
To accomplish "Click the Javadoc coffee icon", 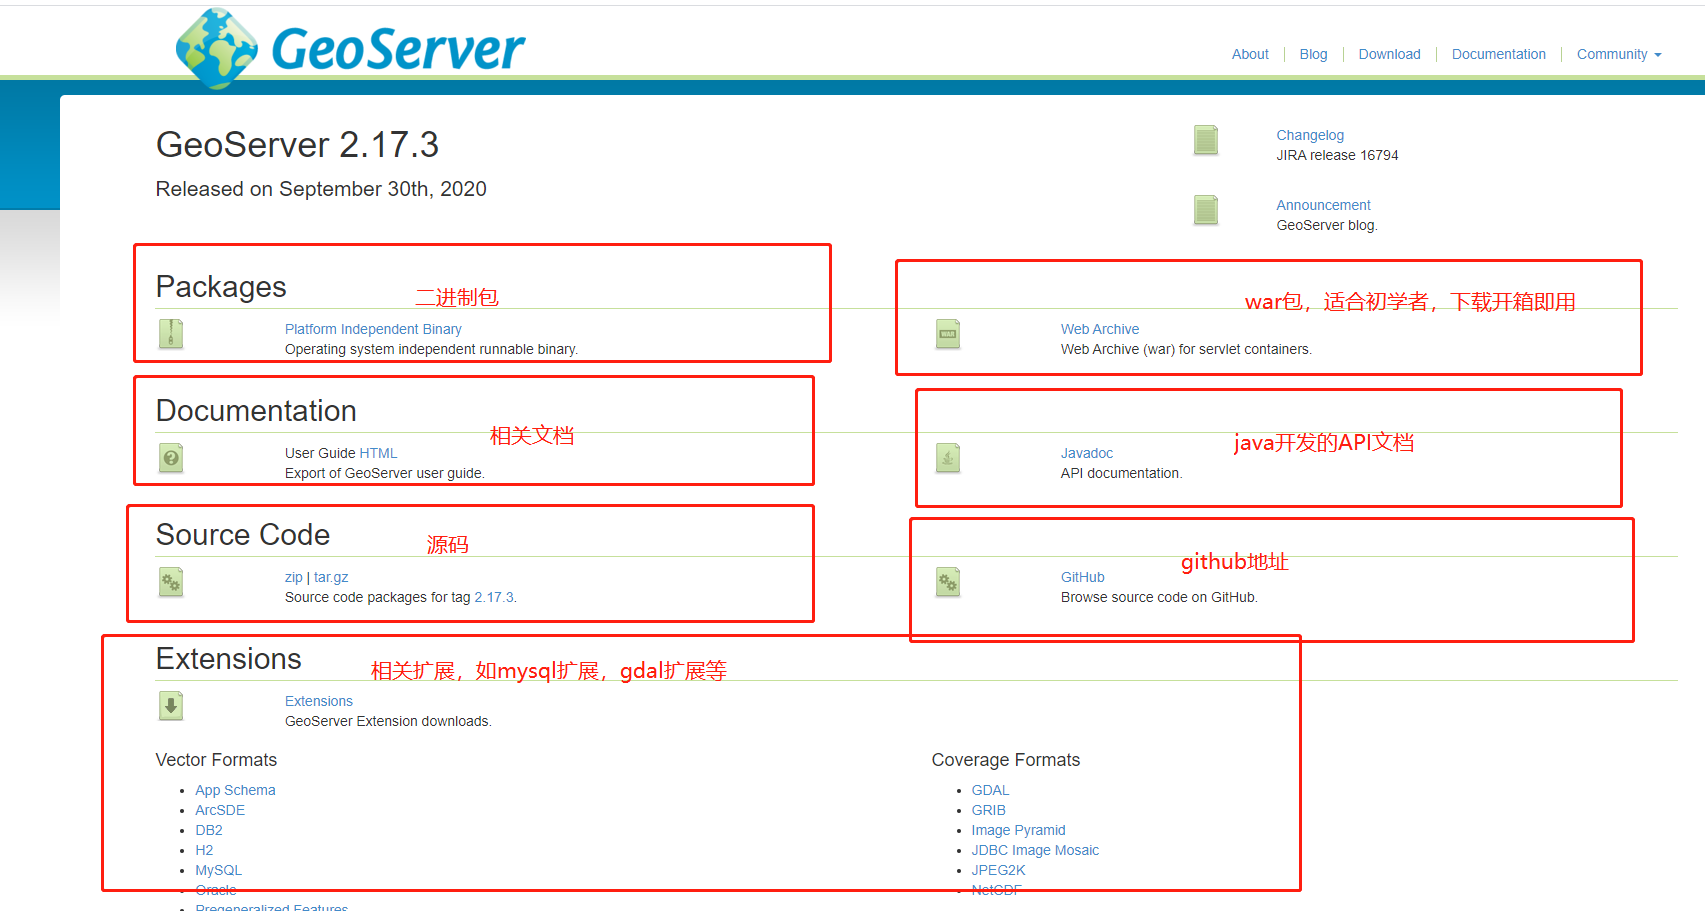I will point(947,458).
